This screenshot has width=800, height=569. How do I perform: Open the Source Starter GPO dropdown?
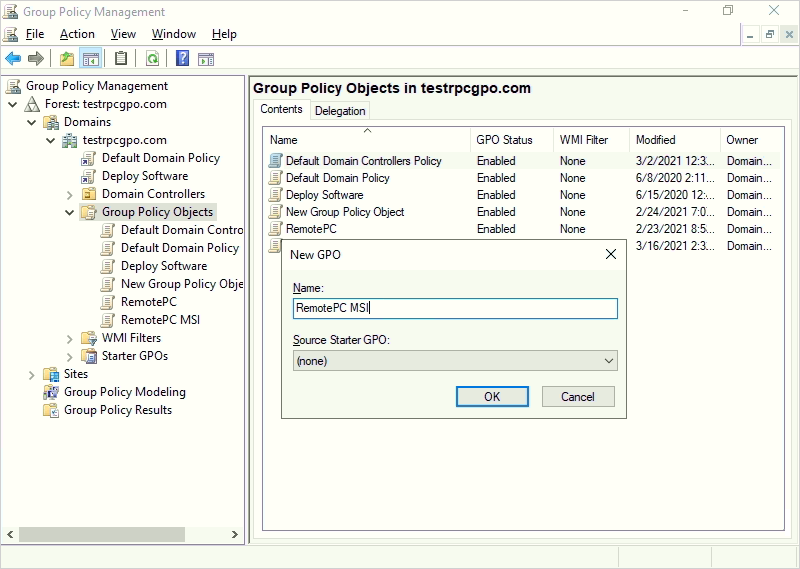tap(455, 361)
